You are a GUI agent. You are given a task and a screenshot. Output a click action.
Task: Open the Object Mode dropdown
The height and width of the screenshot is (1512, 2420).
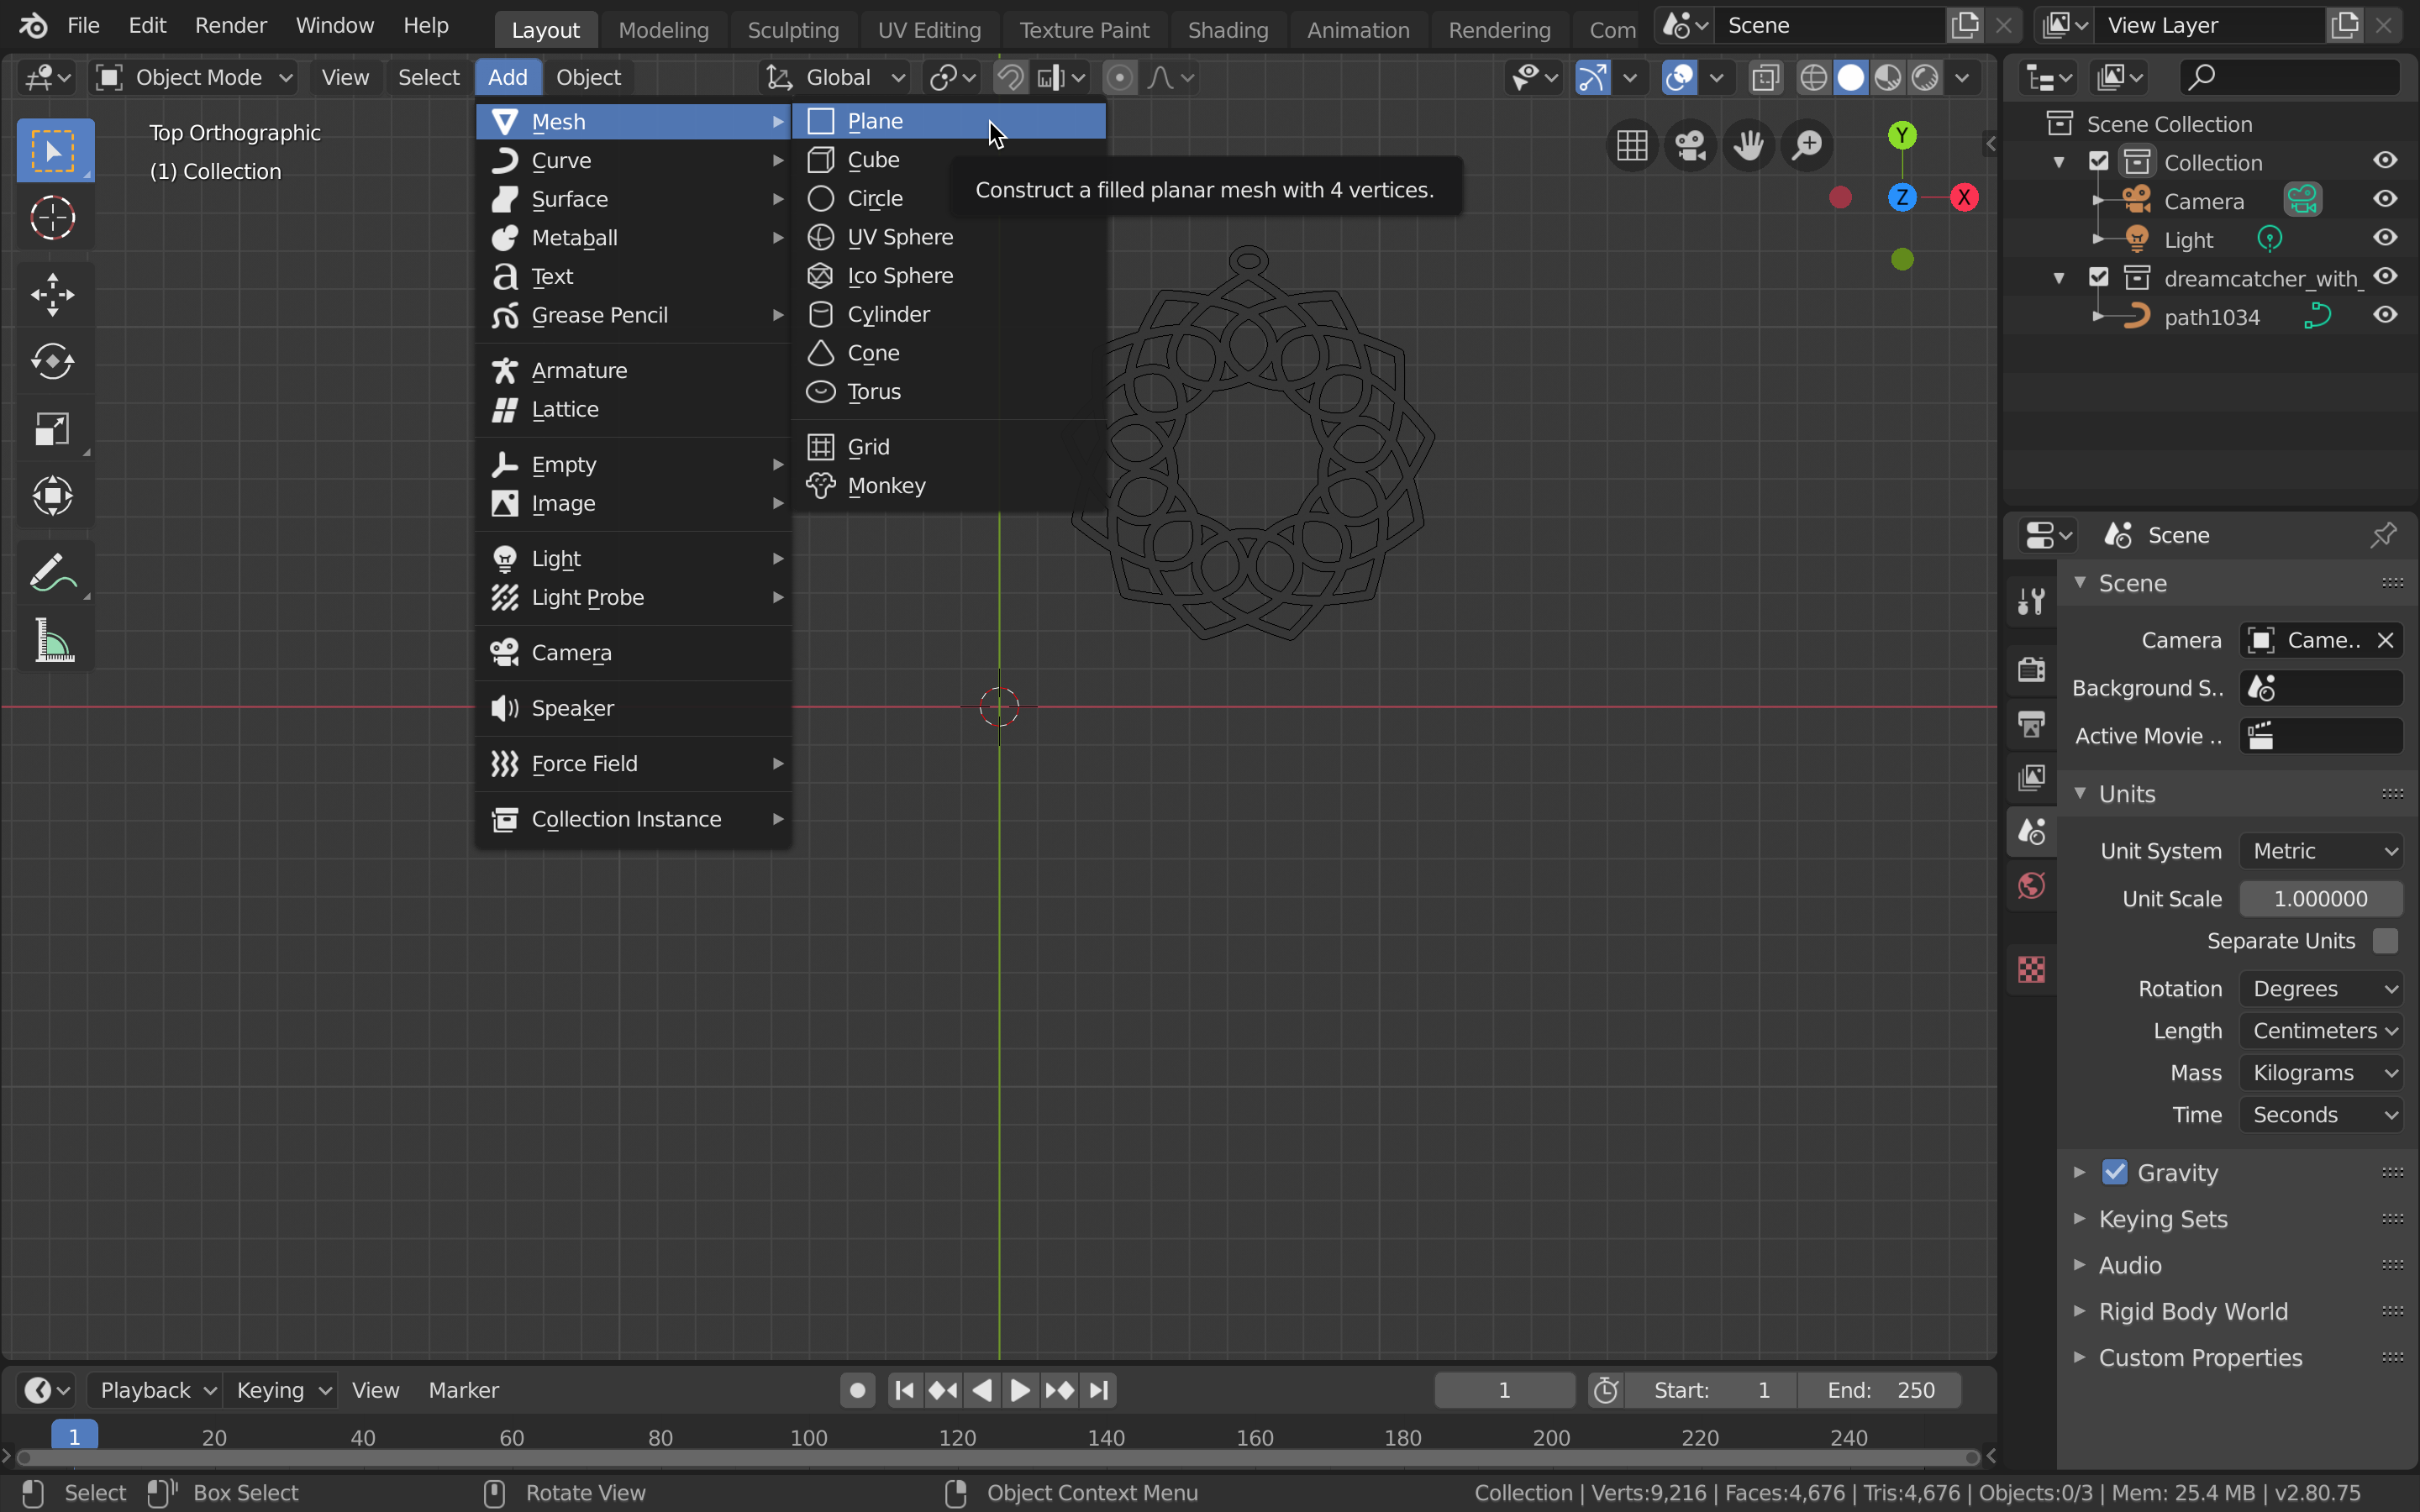pyautogui.click(x=195, y=77)
